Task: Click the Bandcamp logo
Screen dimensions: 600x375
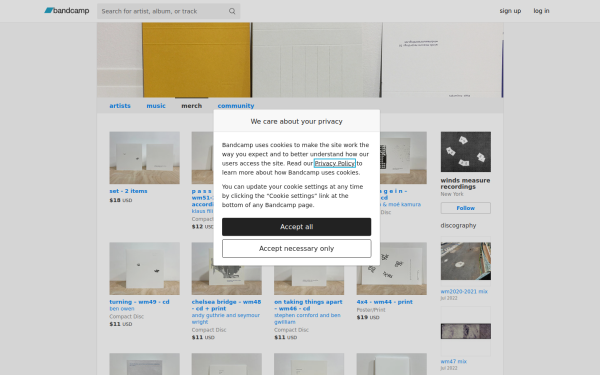Action: coord(67,11)
